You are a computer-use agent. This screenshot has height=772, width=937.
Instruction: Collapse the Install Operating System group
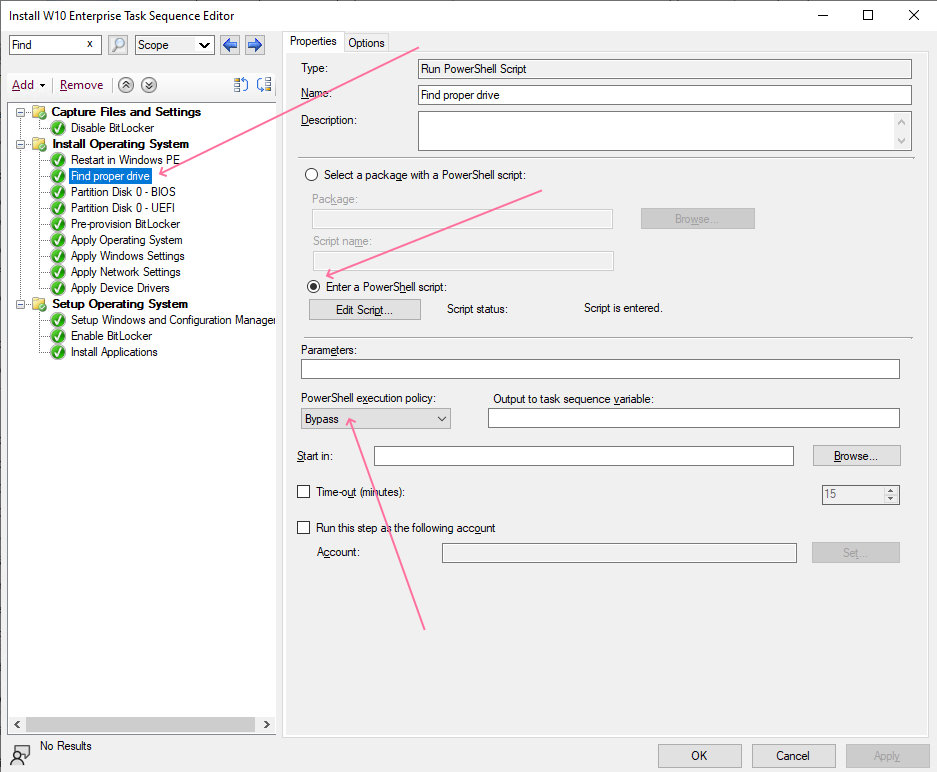20,144
